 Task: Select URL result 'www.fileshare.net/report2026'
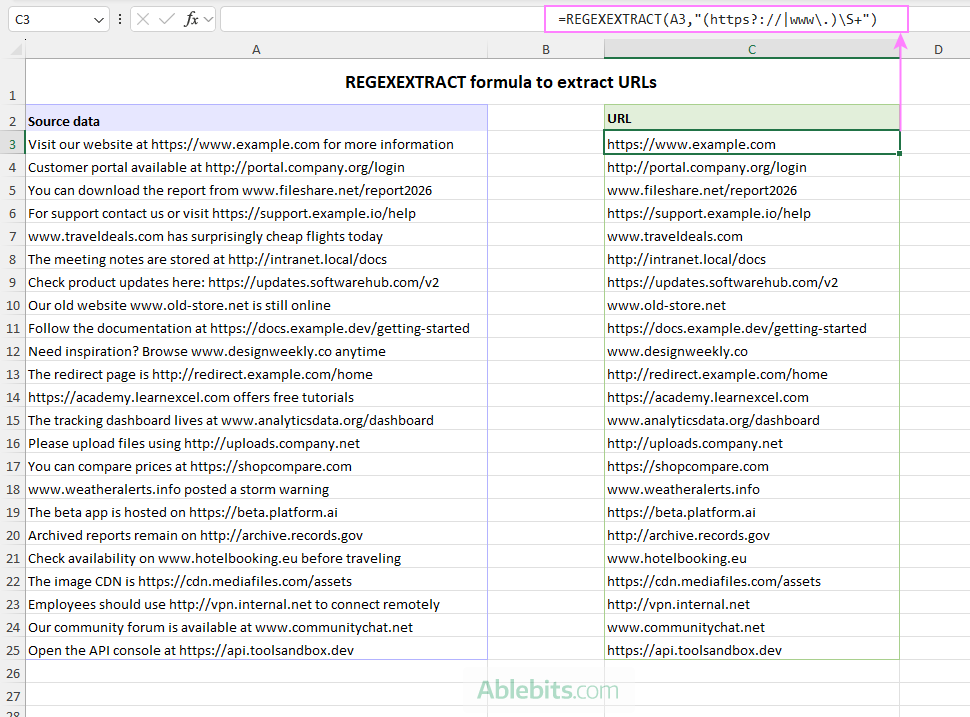[x=752, y=191]
